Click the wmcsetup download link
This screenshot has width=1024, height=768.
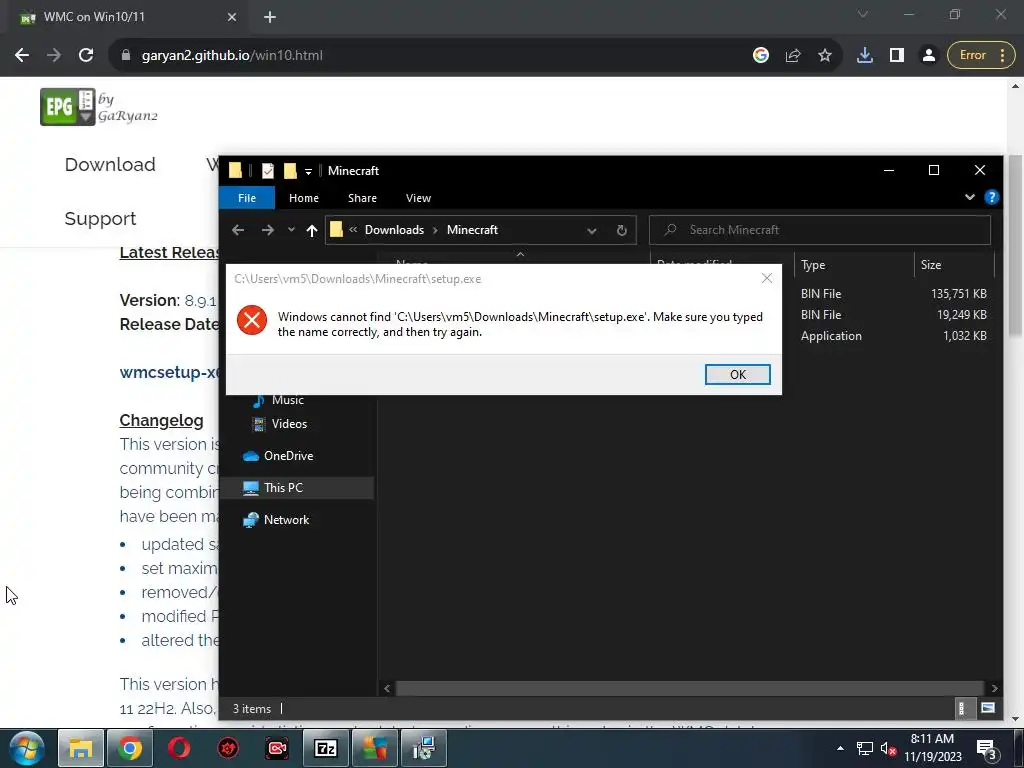pyautogui.click(x=169, y=372)
